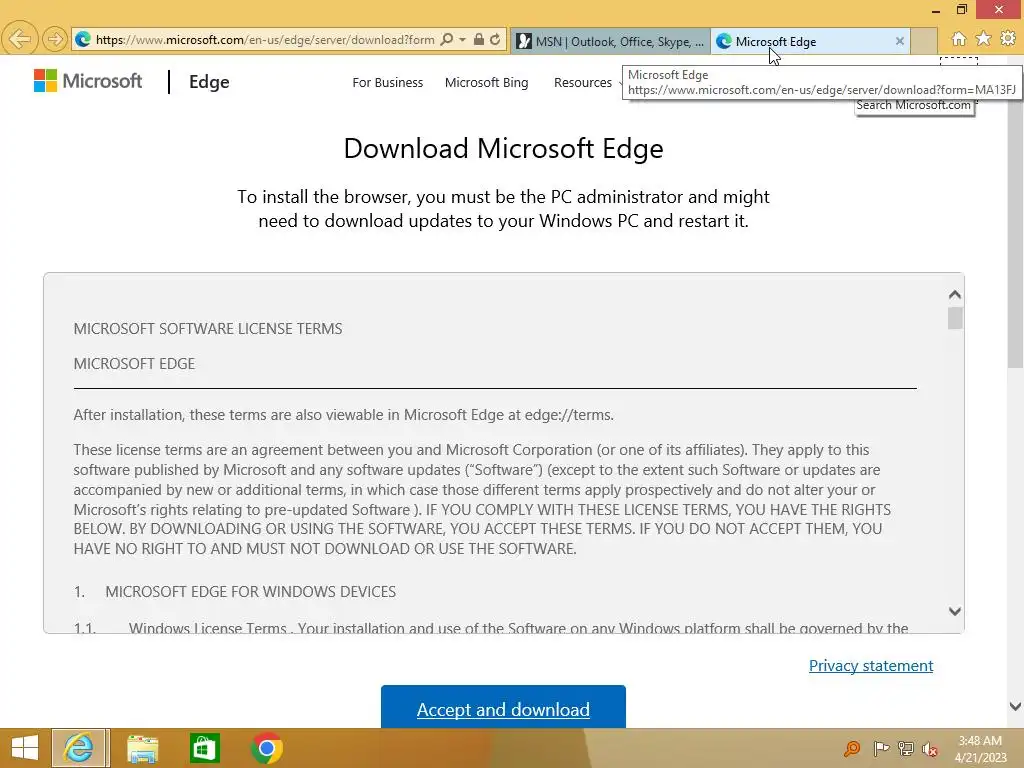Image resolution: width=1024 pixels, height=768 pixels.
Task: Open a new tab with the blank tab button
Action: click(x=923, y=41)
